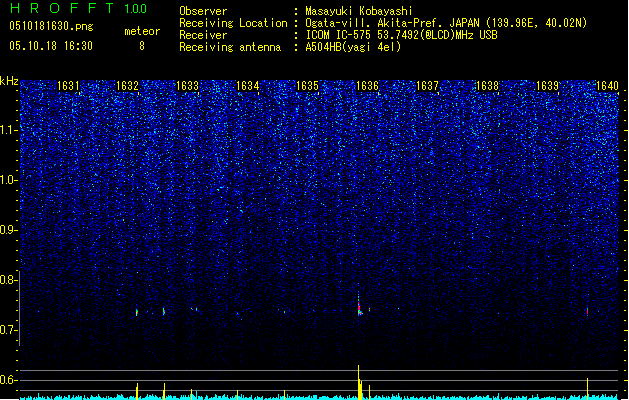Click the 1631 time marker
Screen dimensions: 629x400
pyautogui.click(x=68, y=86)
